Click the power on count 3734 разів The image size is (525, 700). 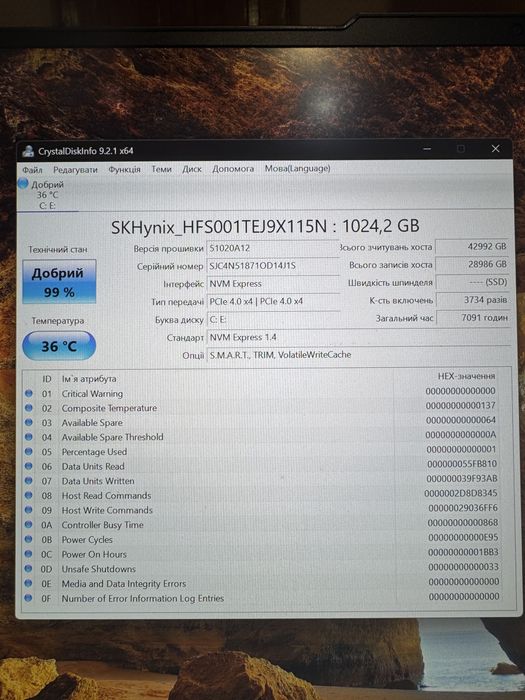coord(473,300)
